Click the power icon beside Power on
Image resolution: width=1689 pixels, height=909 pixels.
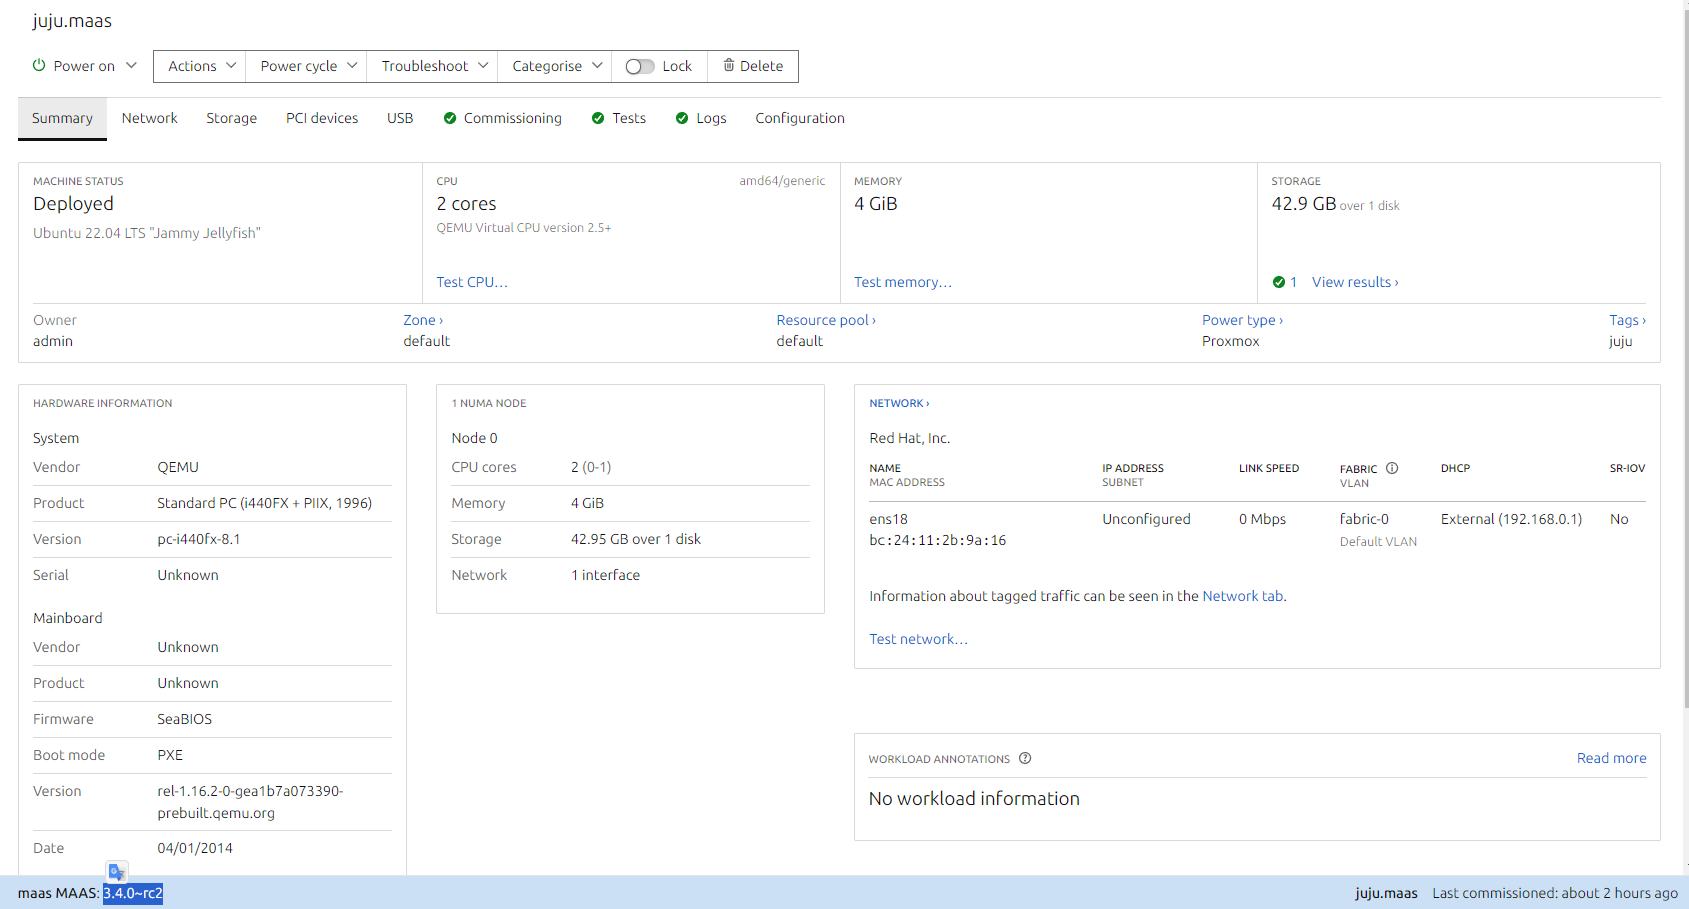click(x=39, y=65)
